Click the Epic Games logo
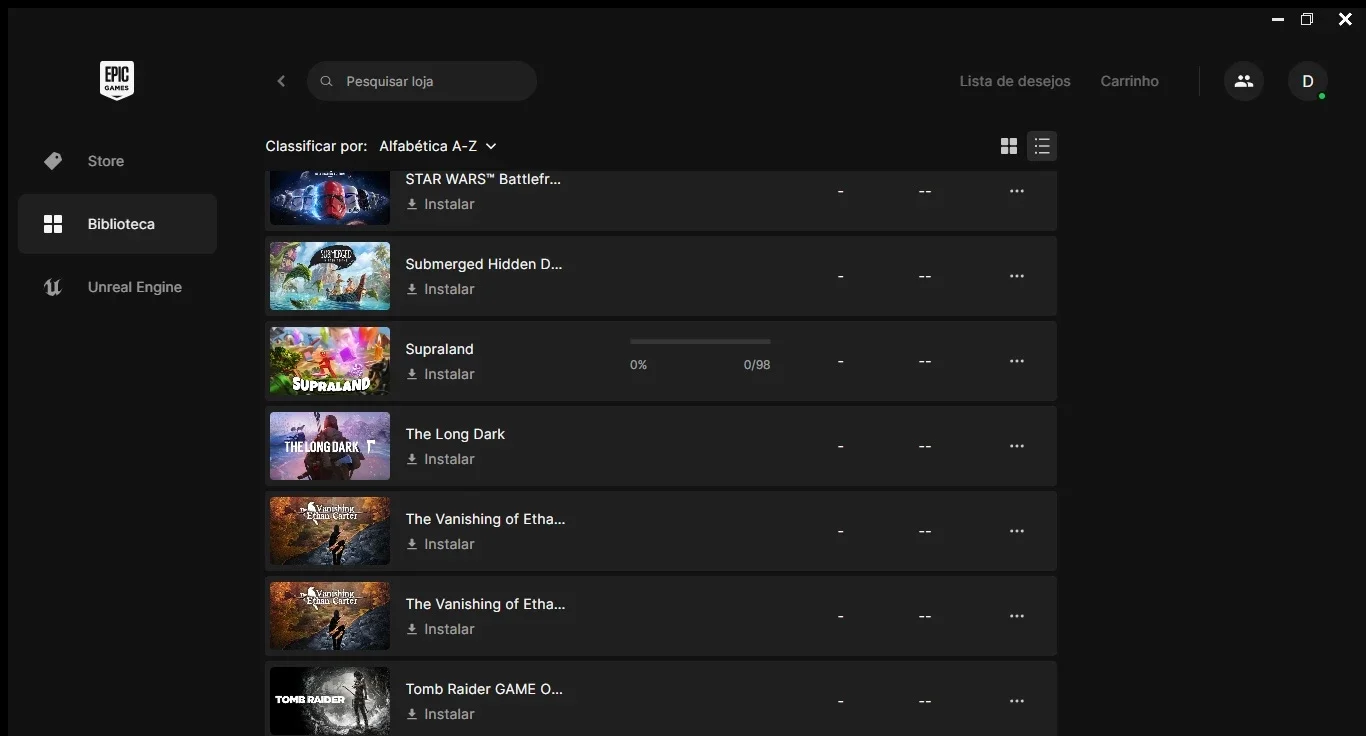 pos(117,81)
